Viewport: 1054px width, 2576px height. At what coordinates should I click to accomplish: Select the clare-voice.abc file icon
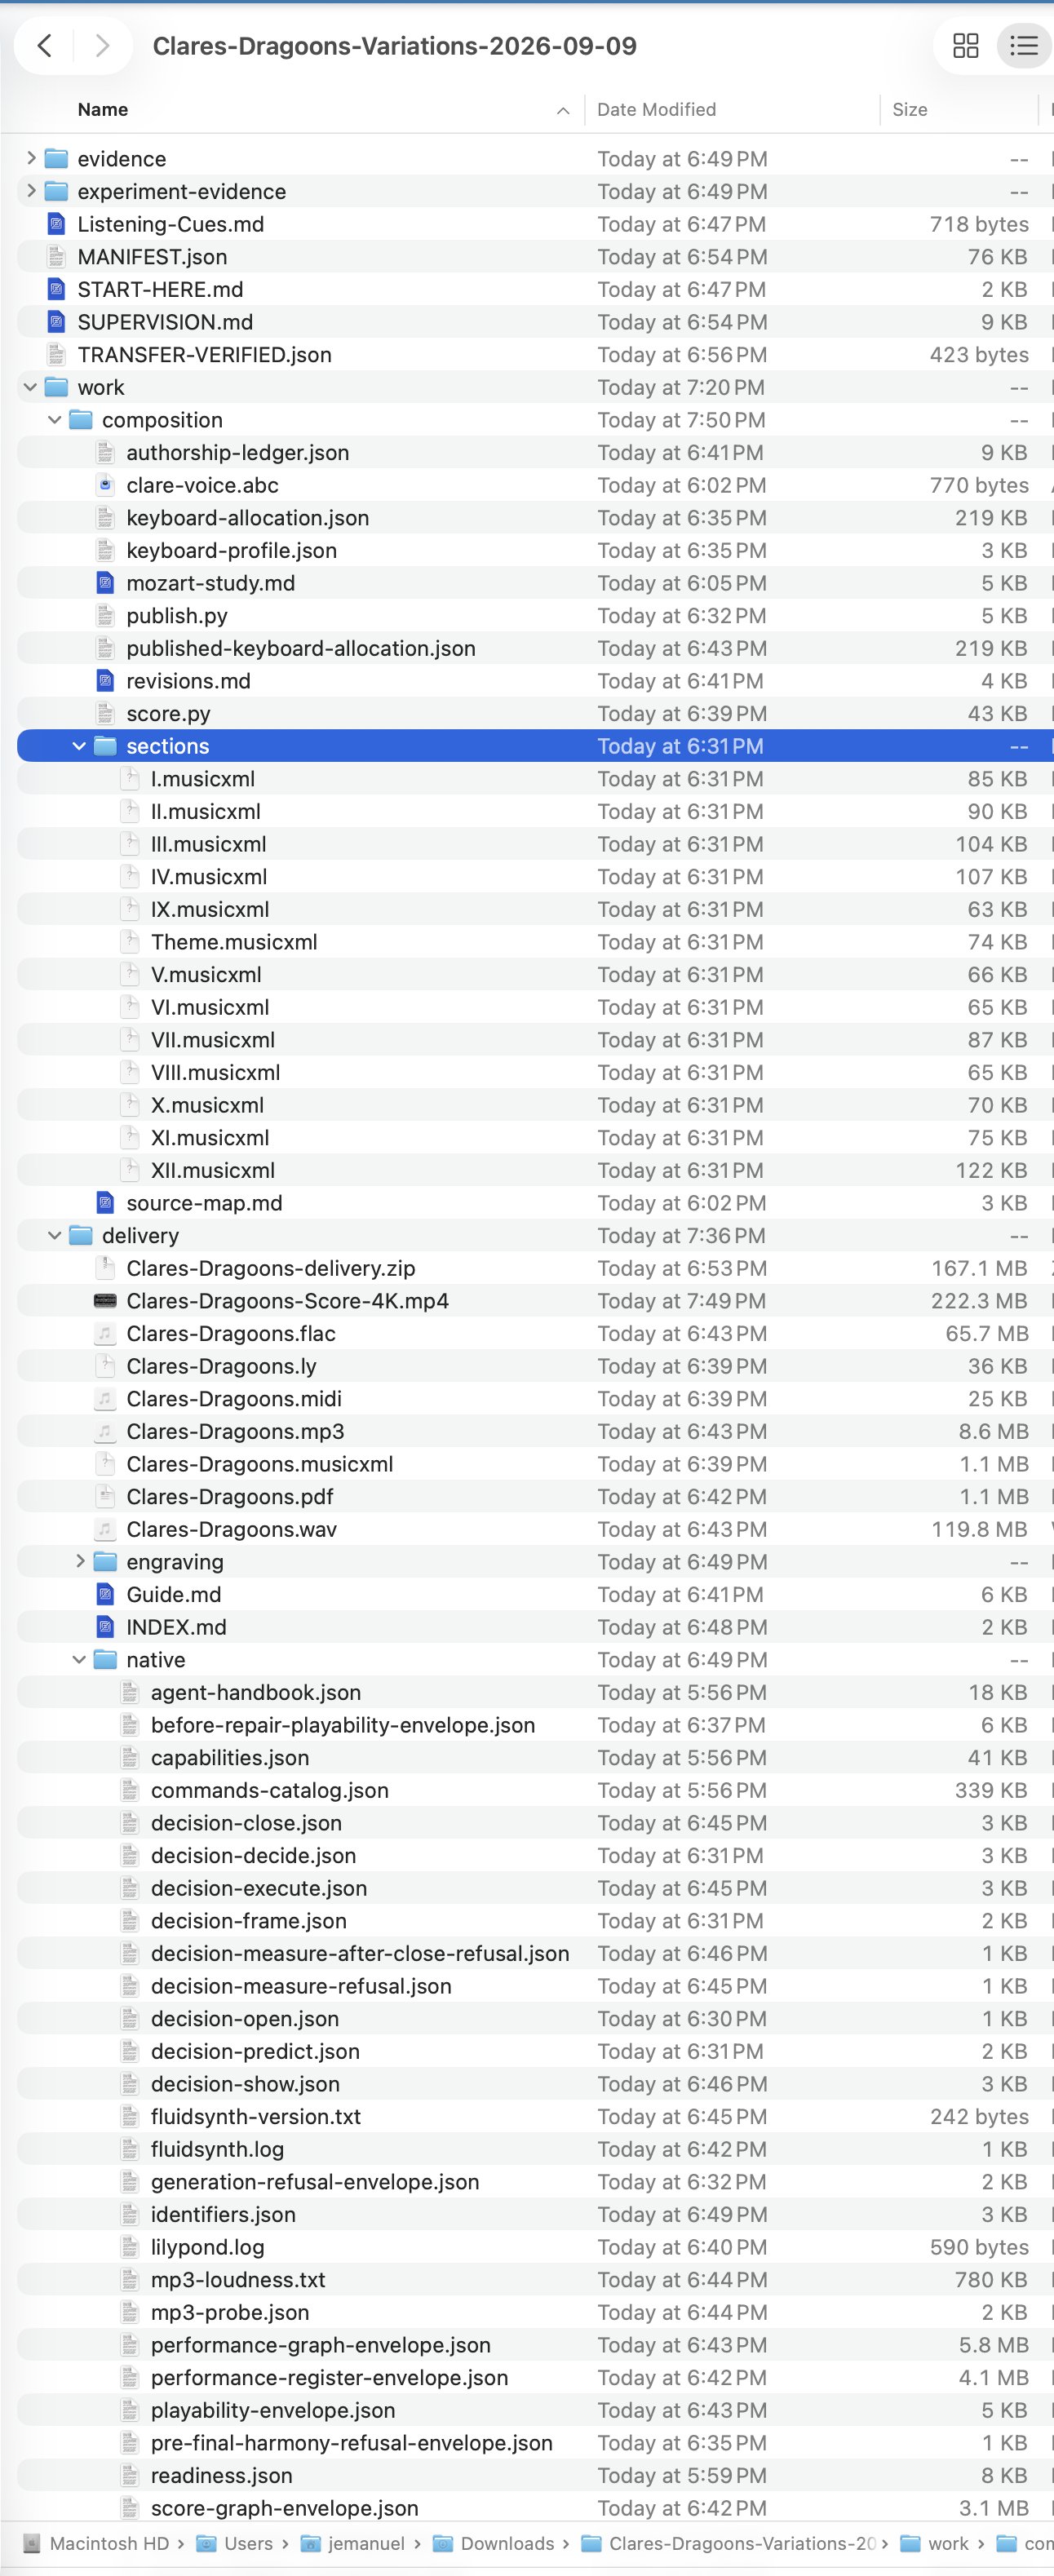click(x=105, y=485)
